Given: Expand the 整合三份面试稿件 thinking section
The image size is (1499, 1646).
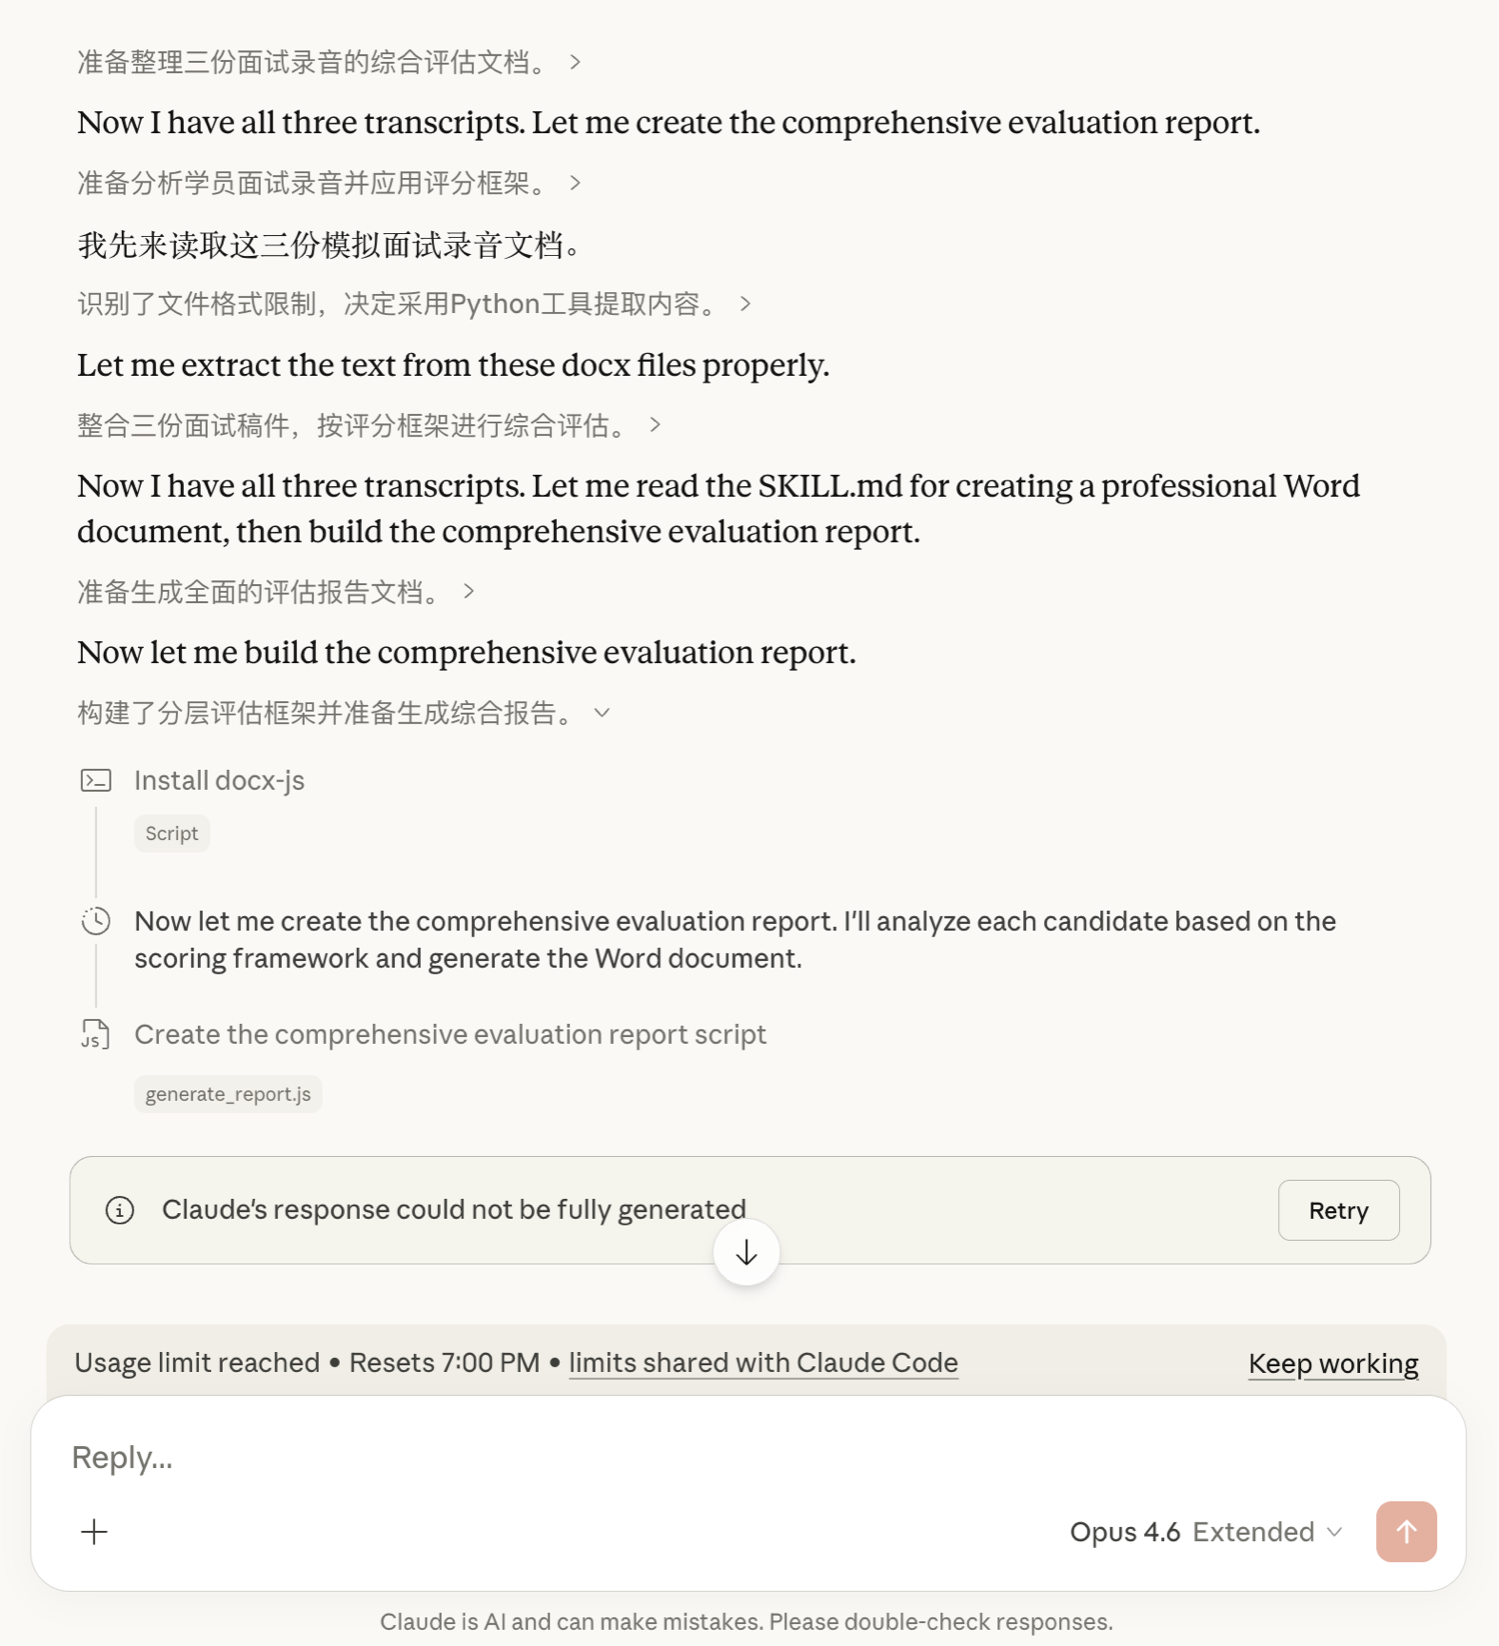Looking at the screenshot, I should tap(655, 425).
